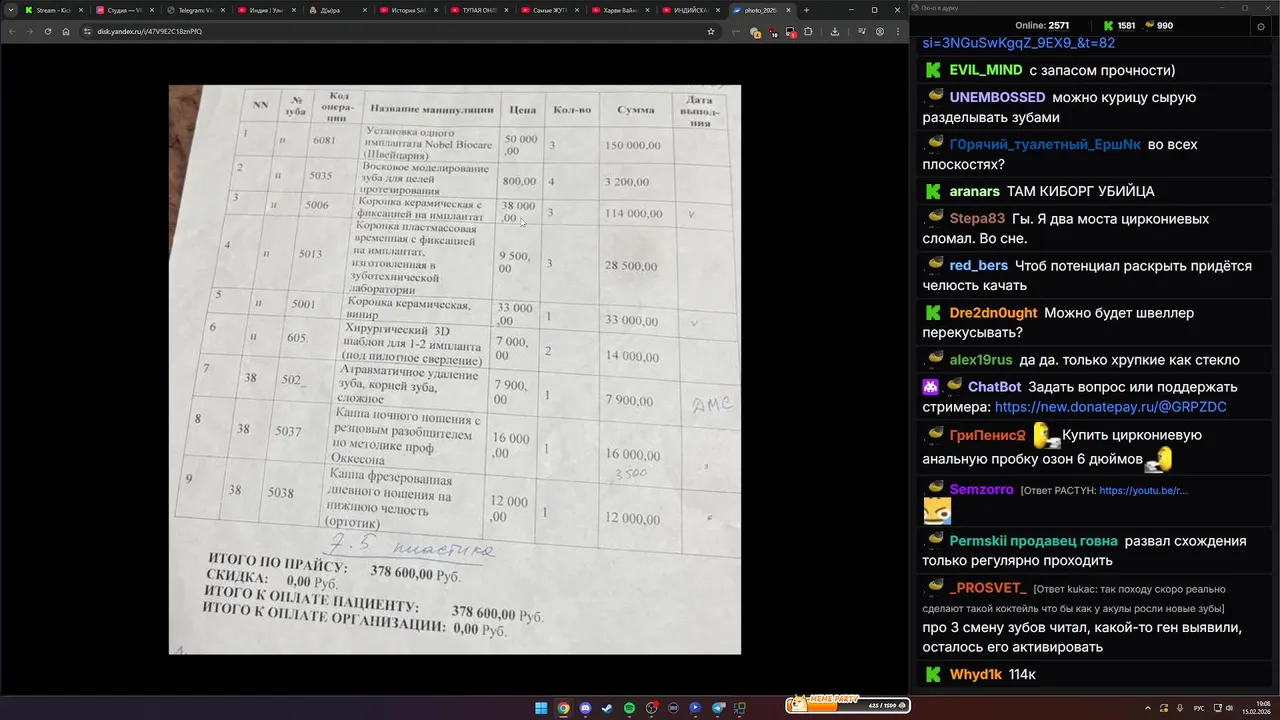Viewport: 1280px width, 720px height.
Task: Open Spotify from the taskbar
Action: pos(629,708)
